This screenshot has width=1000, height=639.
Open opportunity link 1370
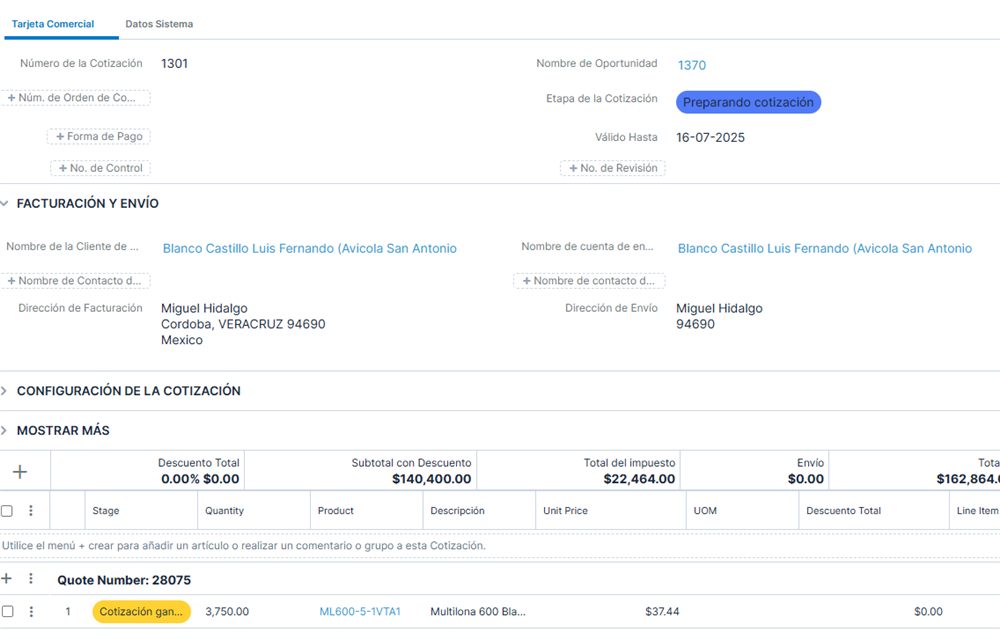click(x=692, y=66)
